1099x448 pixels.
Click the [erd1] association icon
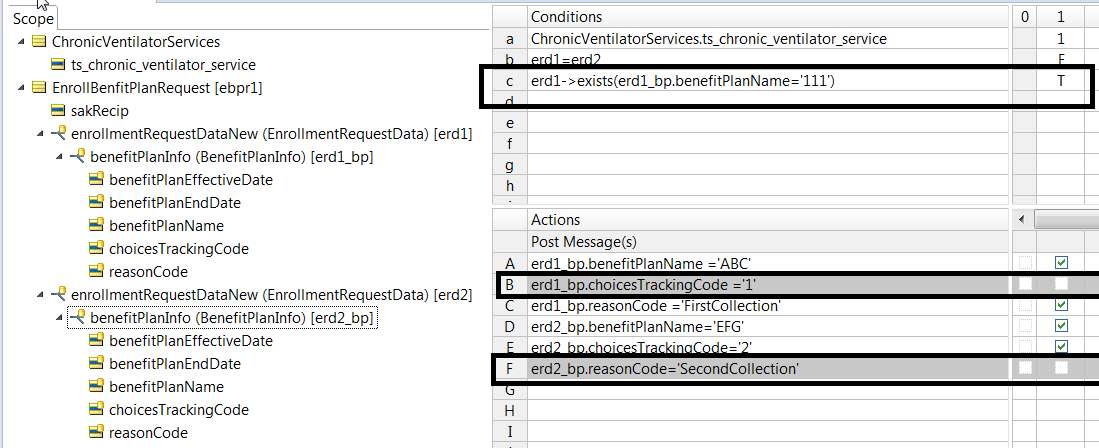tap(59, 133)
